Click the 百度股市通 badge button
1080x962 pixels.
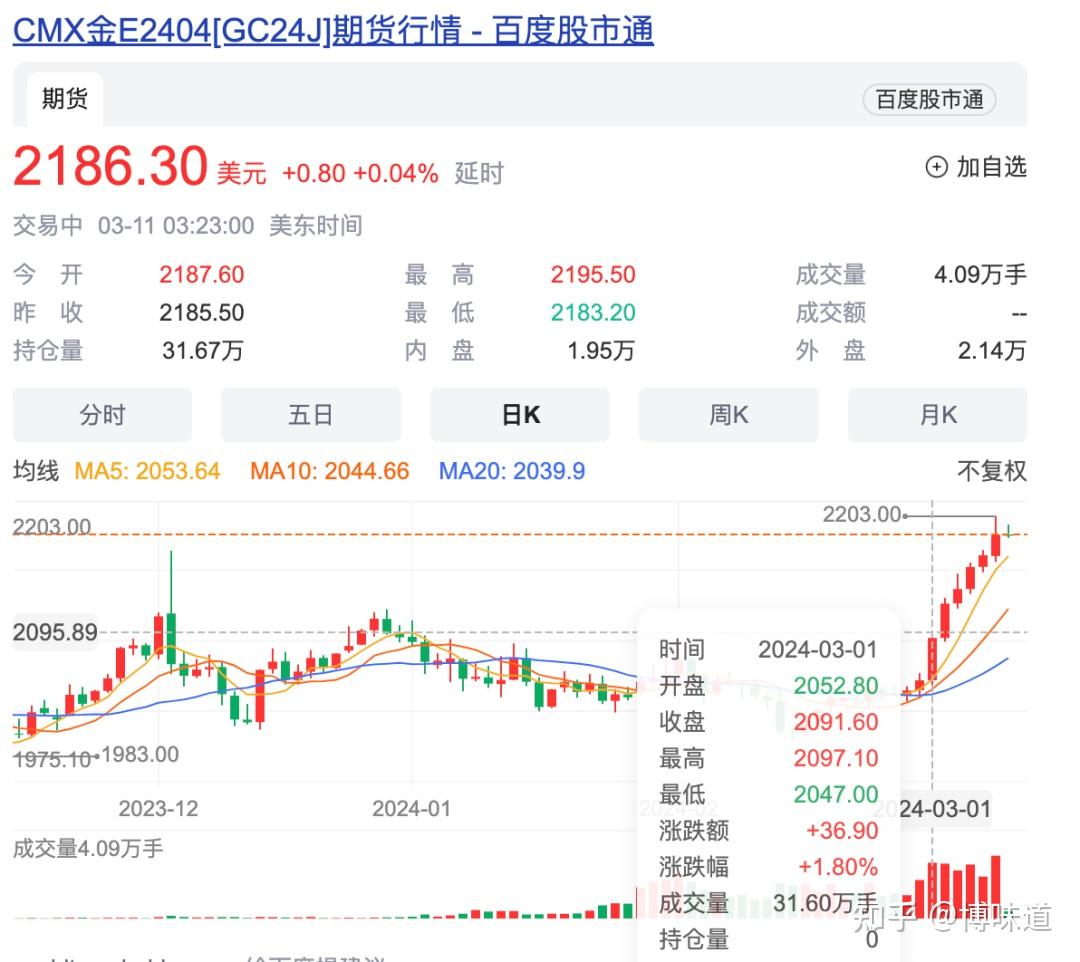tap(928, 100)
